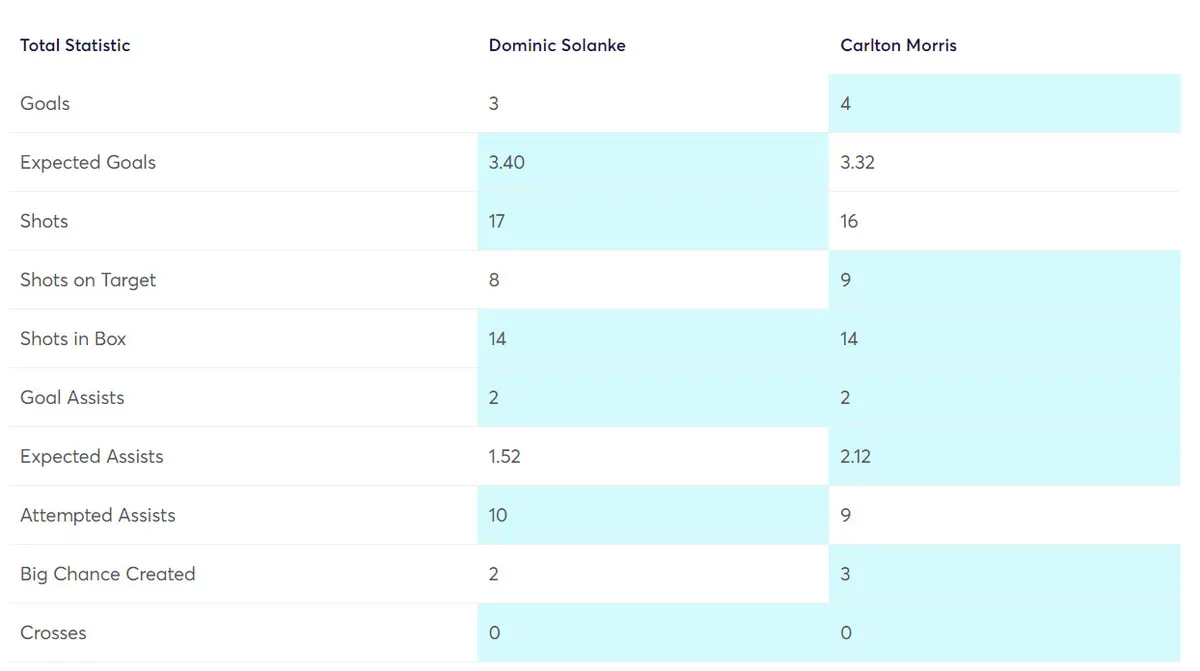1200x671 pixels.
Task: Select Morris's Big Chance Created value 3
Action: [x=846, y=575]
